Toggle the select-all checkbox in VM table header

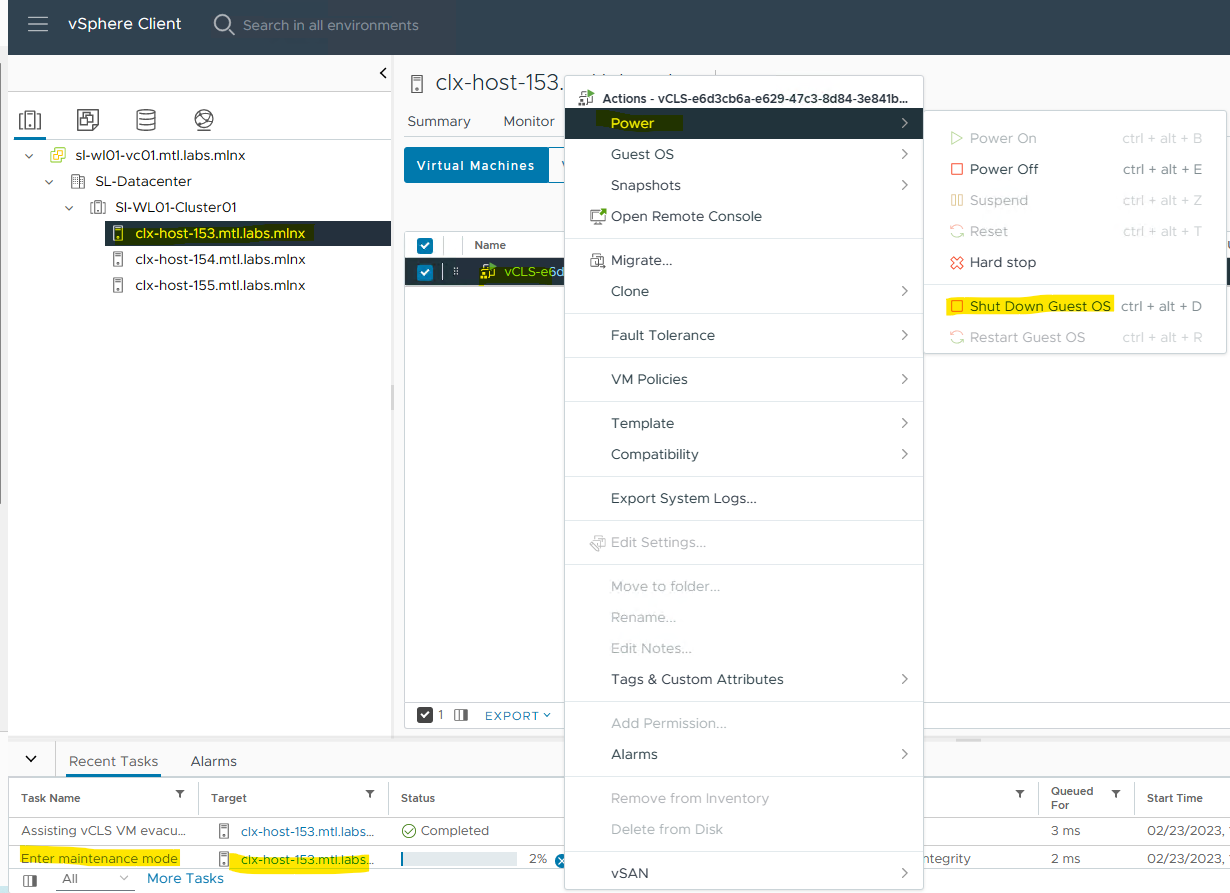click(425, 246)
